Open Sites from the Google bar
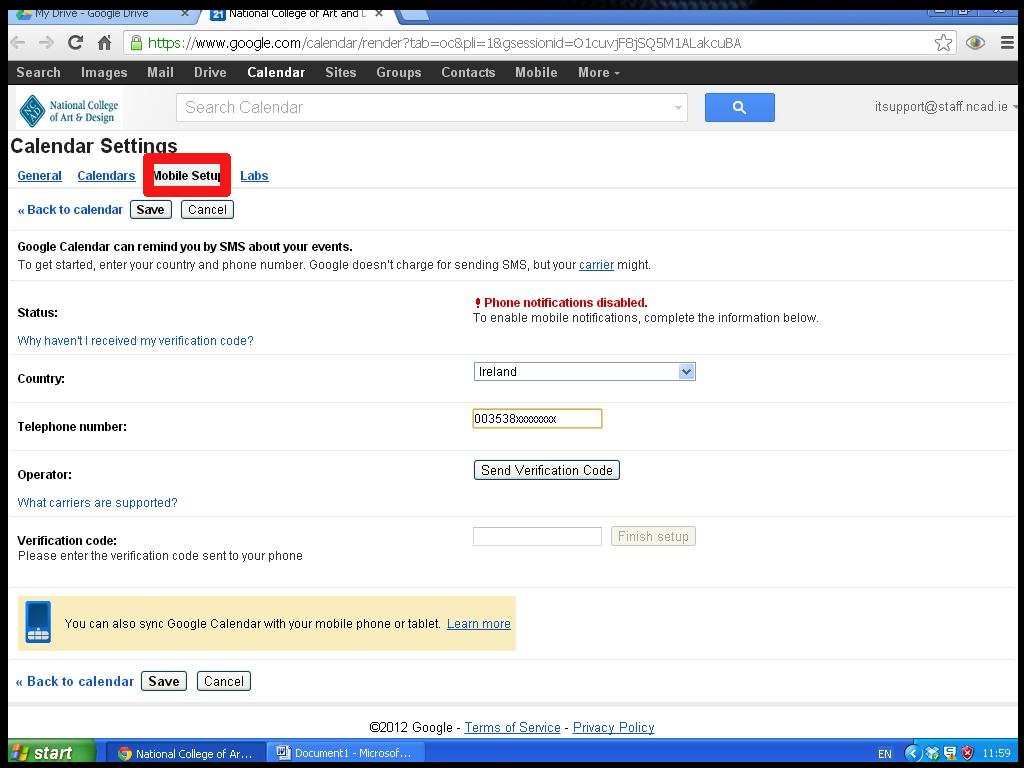This screenshot has height=768, width=1024. pos(341,72)
